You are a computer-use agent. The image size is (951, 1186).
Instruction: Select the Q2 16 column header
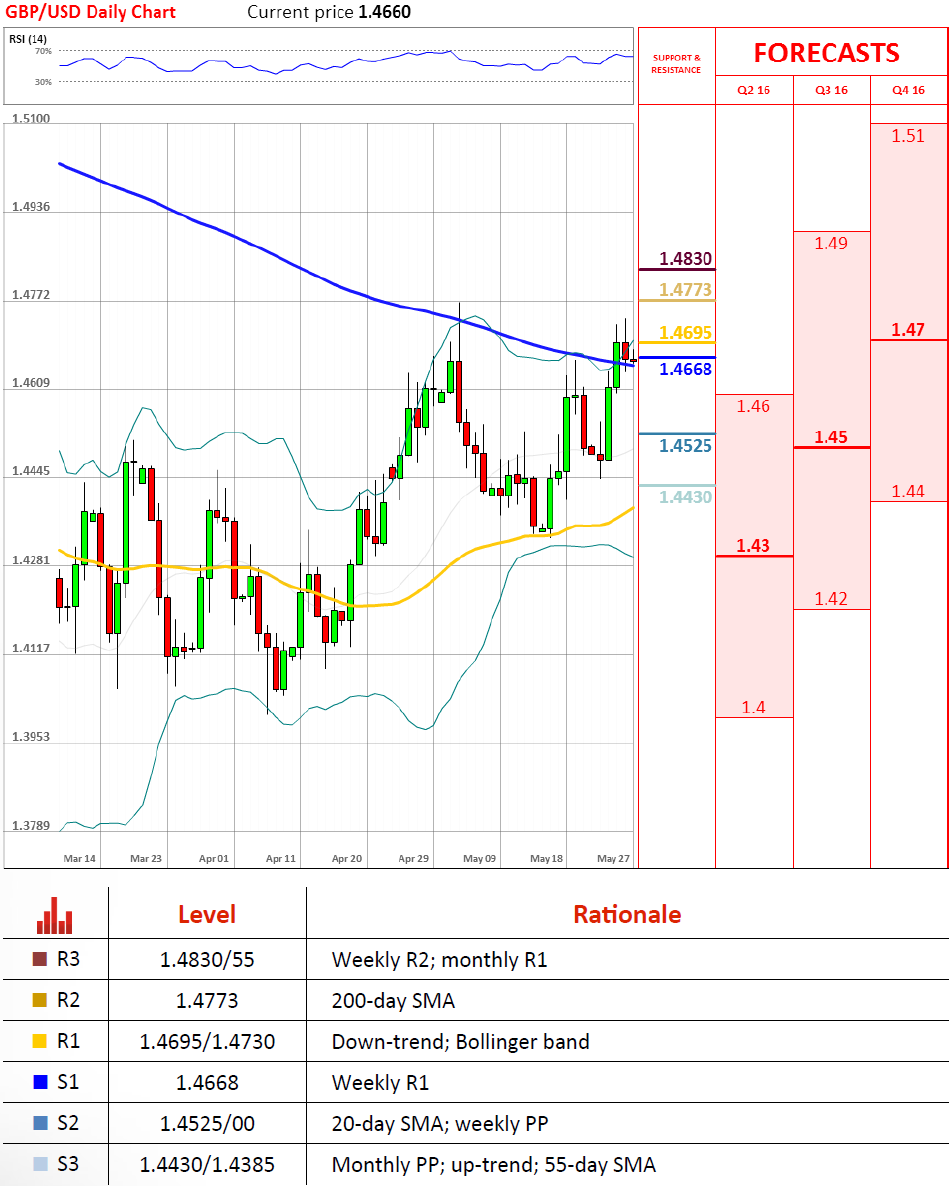(754, 90)
